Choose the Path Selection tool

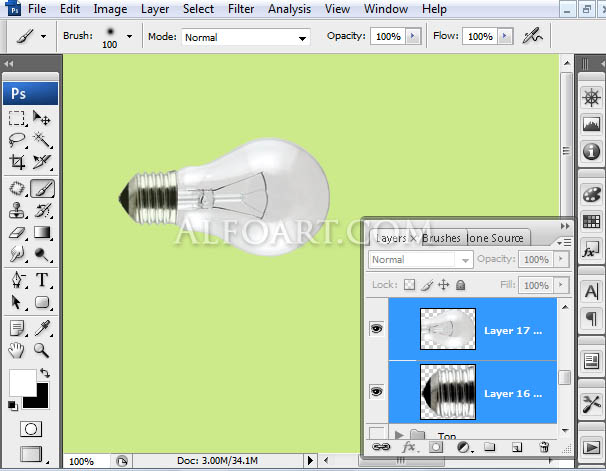[x=17, y=302]
